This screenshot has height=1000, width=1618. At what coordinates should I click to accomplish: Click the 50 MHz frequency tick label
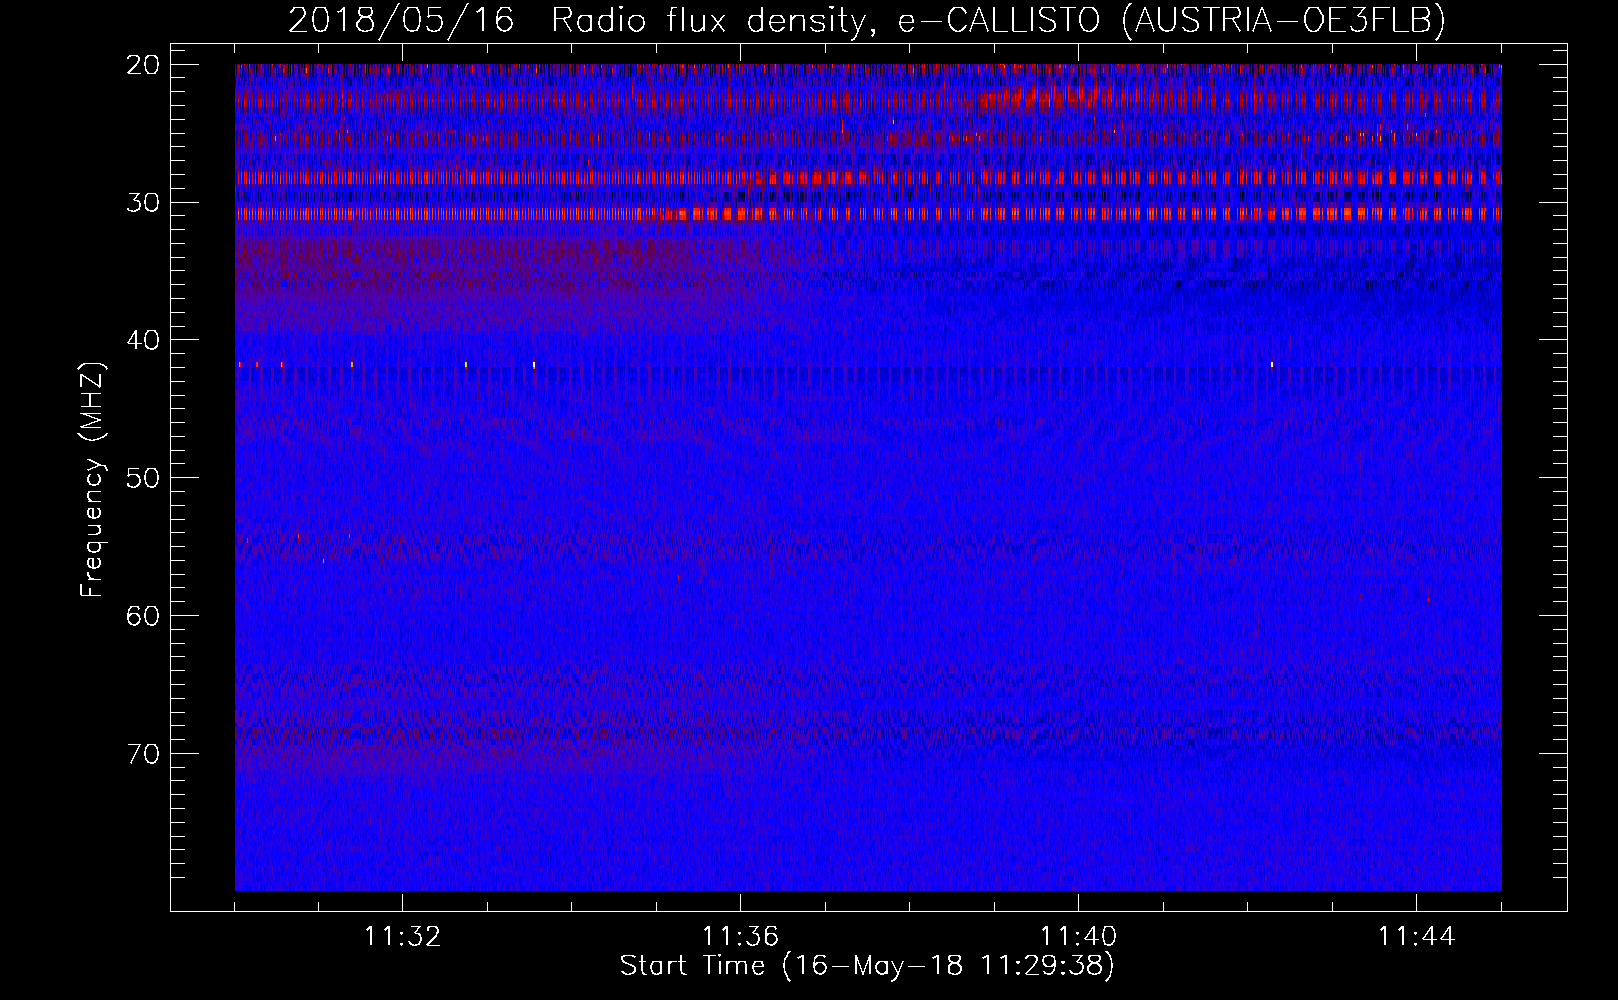(143, 478)
